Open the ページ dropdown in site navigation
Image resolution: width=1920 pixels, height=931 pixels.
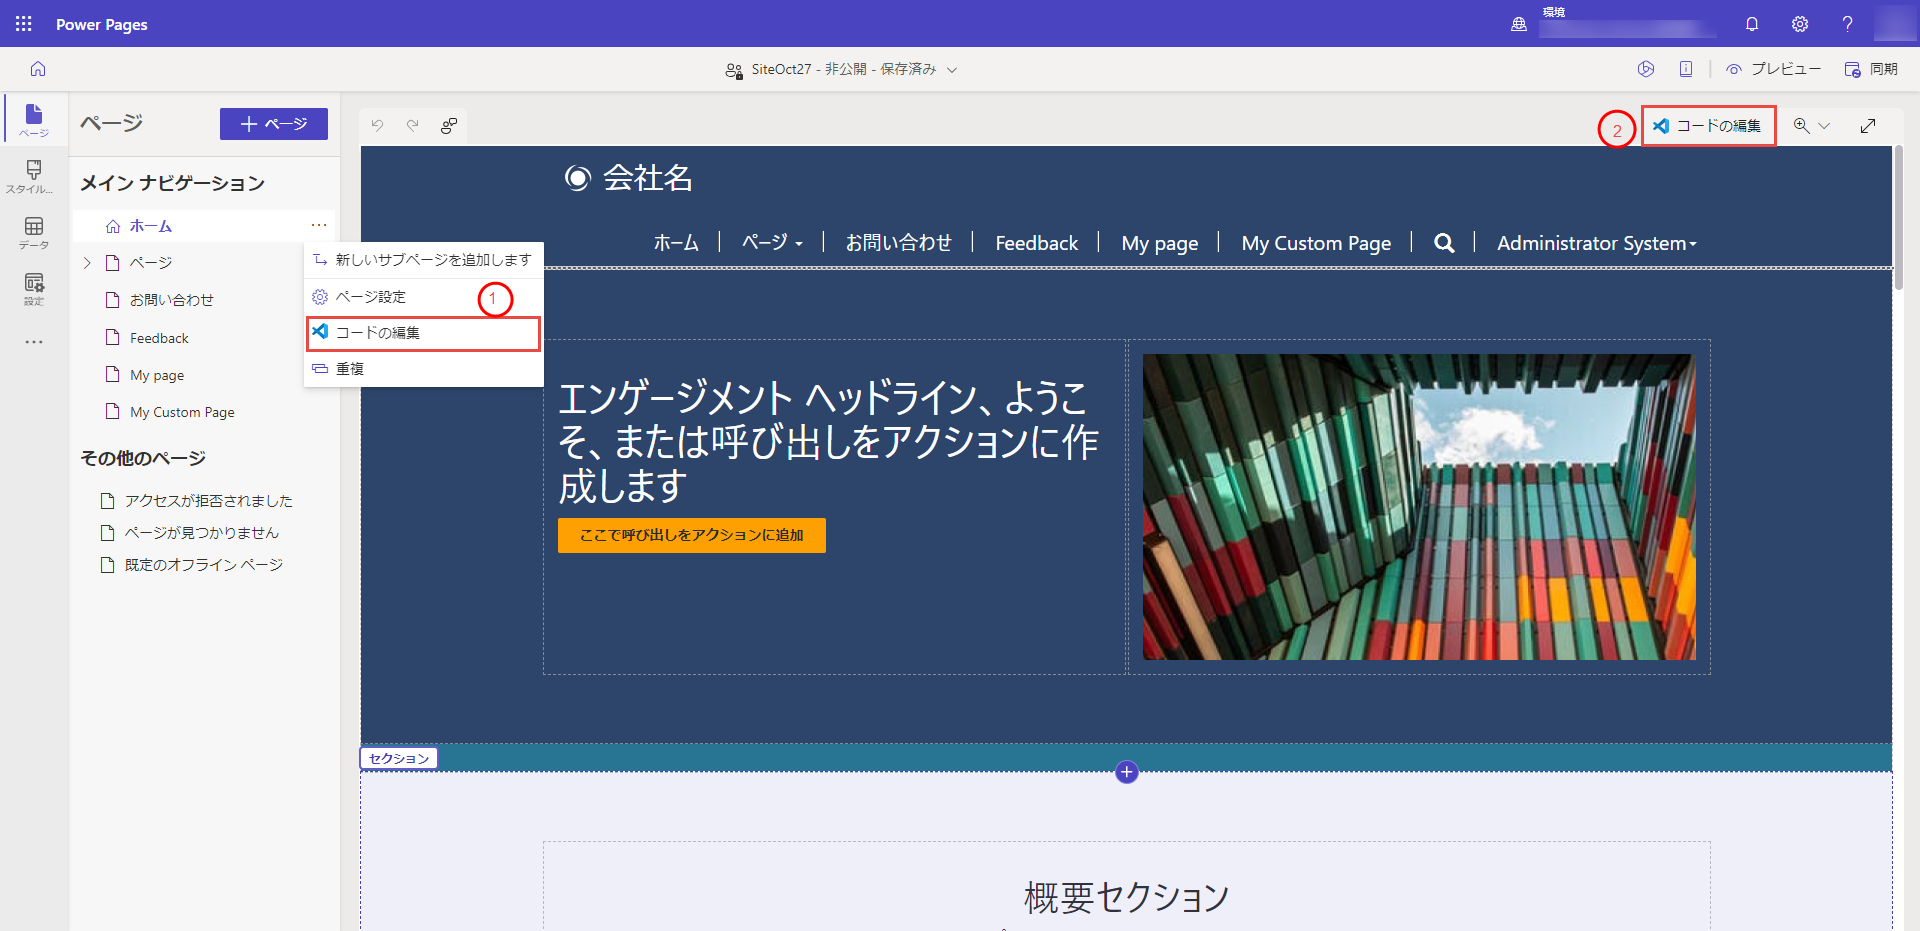click(x=772, y=243)
